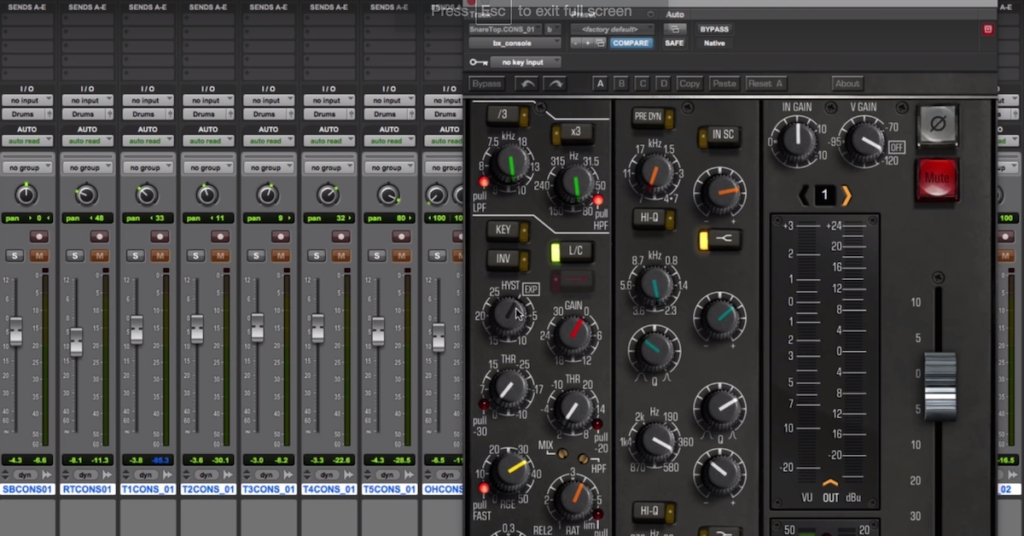Open RTCONS01 'Drums' output selector

(88, 114)
